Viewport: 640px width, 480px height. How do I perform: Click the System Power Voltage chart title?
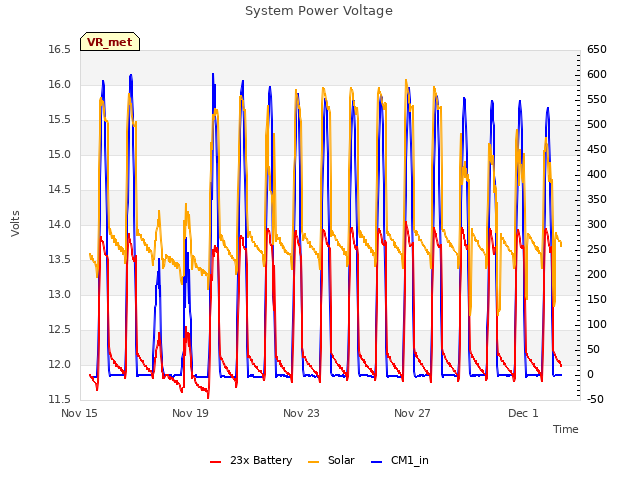click(319, 11)
